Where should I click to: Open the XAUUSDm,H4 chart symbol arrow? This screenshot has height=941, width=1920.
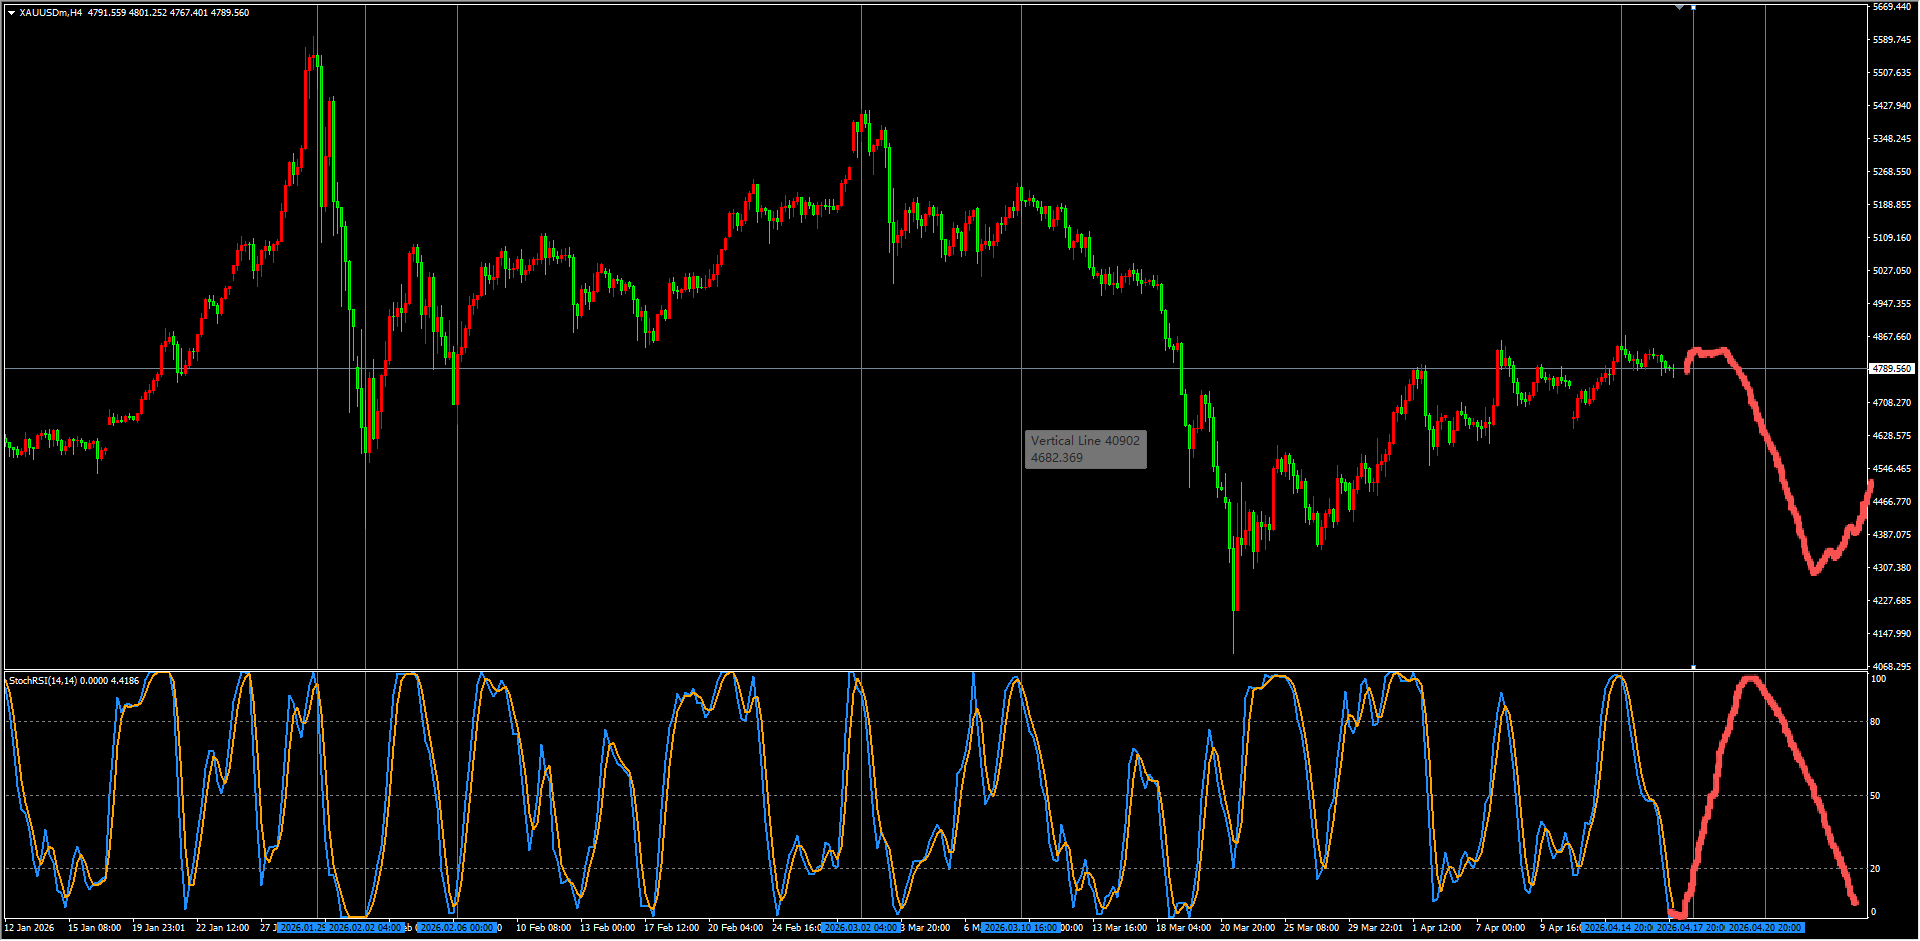11,13
